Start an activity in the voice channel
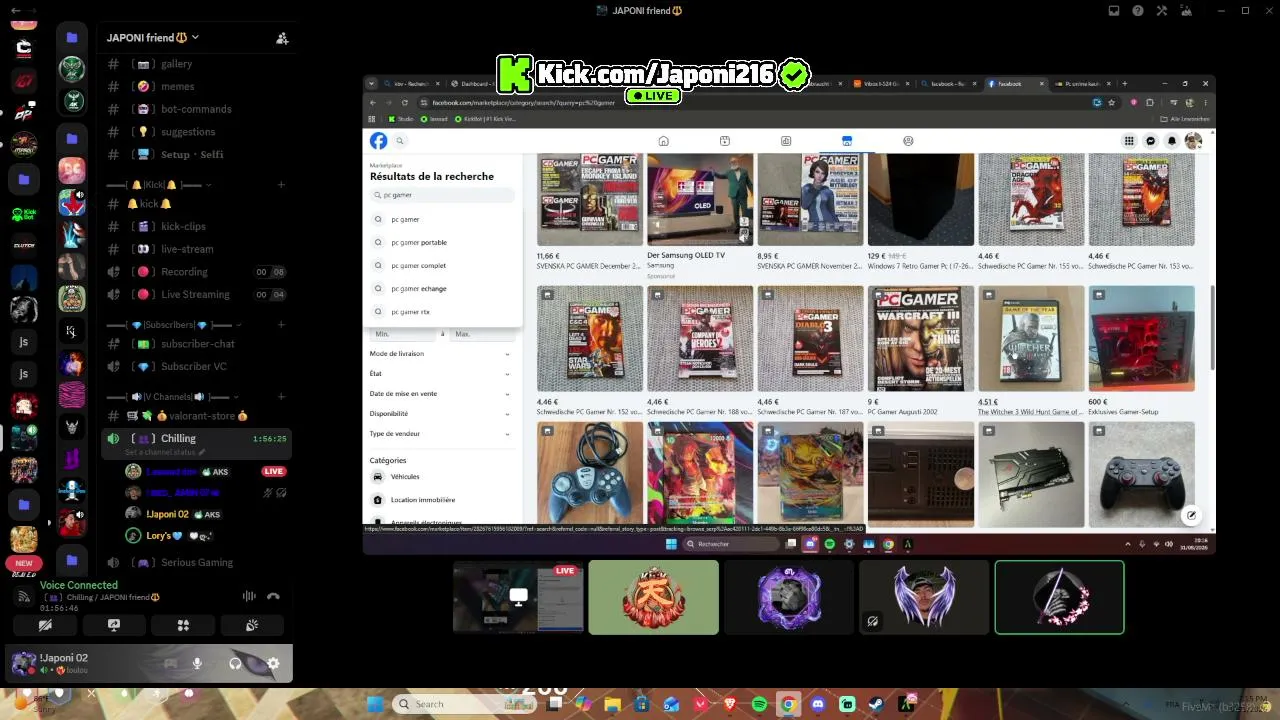 [x=183, y=625]
